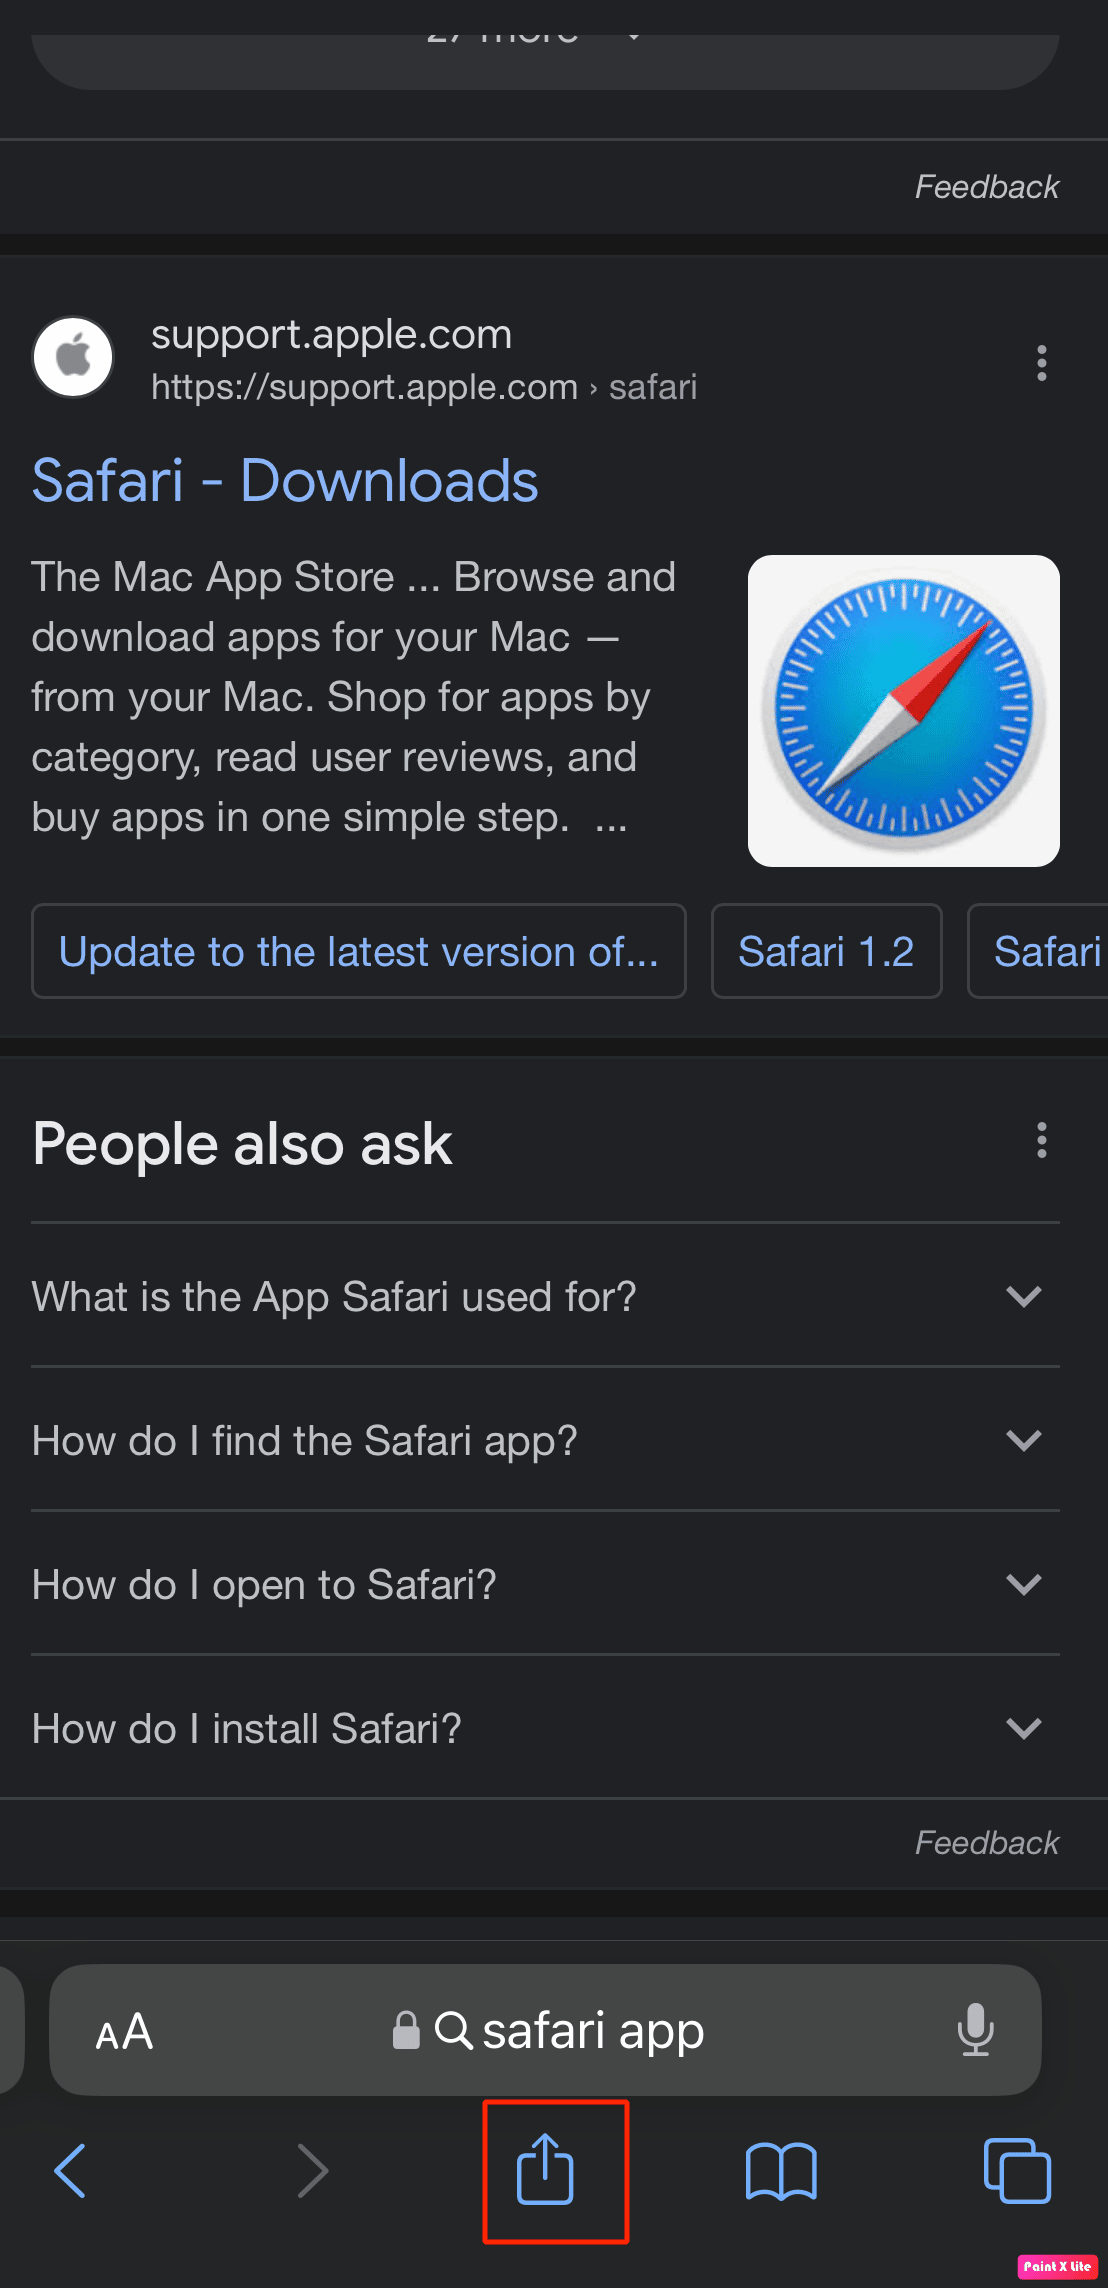The width and height of the screenshot is (1108, 2288).
Task: Tap the Safari compass thumbnail image
Action: point(904,711)
